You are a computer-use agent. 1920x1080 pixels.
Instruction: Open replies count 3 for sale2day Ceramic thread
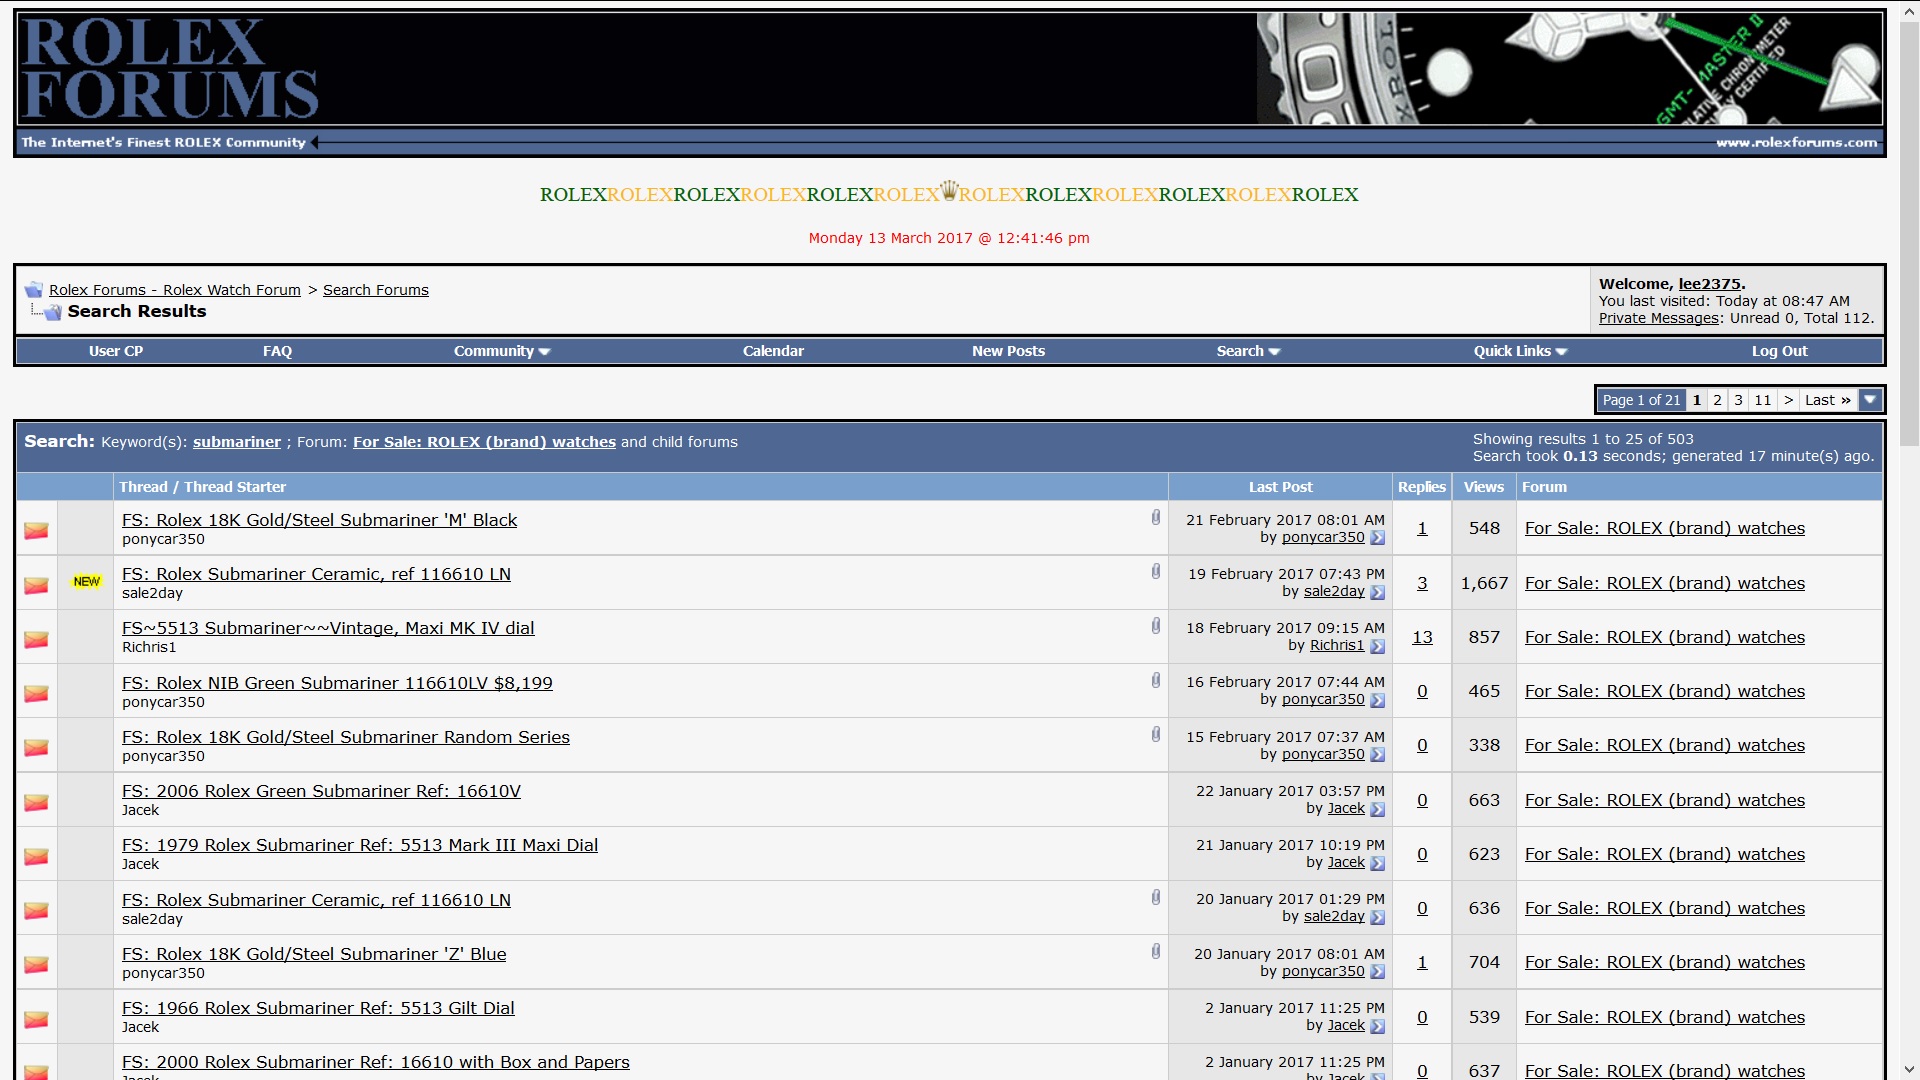[x=1422, y=583]
